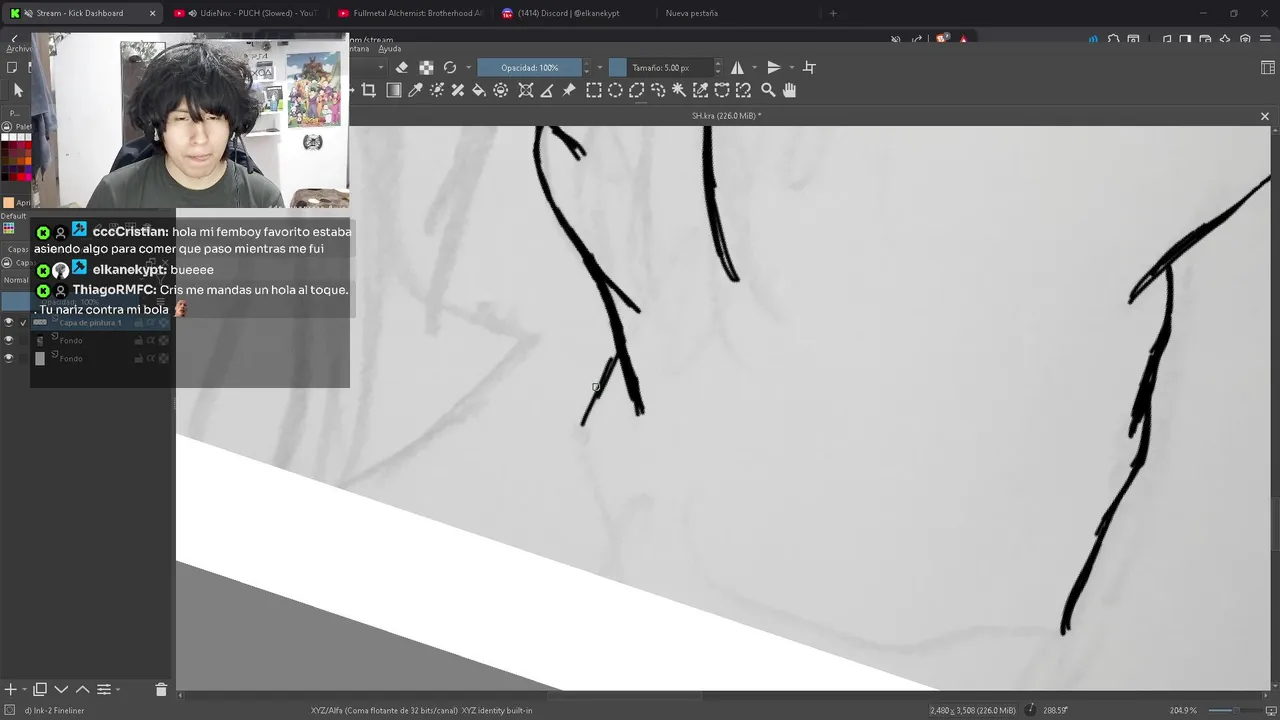Toggle horizontal mirror painting
The height and width of the screenshot is (720, 1280).
pyautogui.click(x=737, y=67)
